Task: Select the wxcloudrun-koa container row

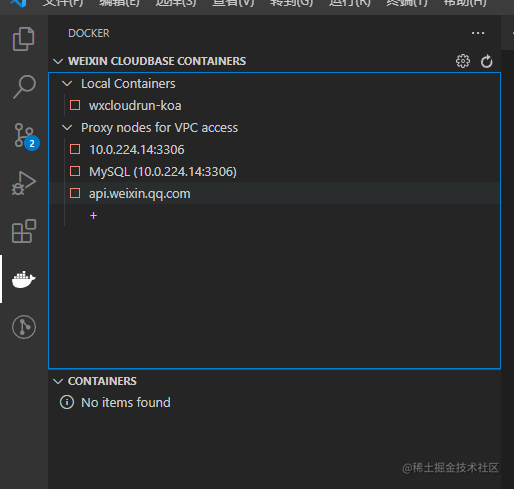Action: click(x=274, y=105)
